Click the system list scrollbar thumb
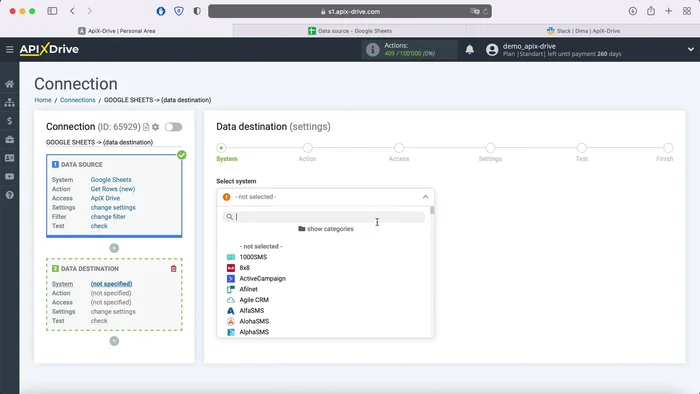The image size is (700, 394). coord(432,210)
